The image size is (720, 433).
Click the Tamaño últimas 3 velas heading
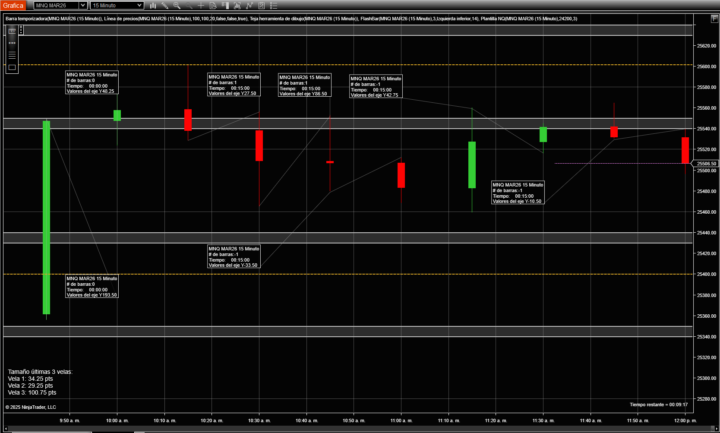[x=40, y=371]
